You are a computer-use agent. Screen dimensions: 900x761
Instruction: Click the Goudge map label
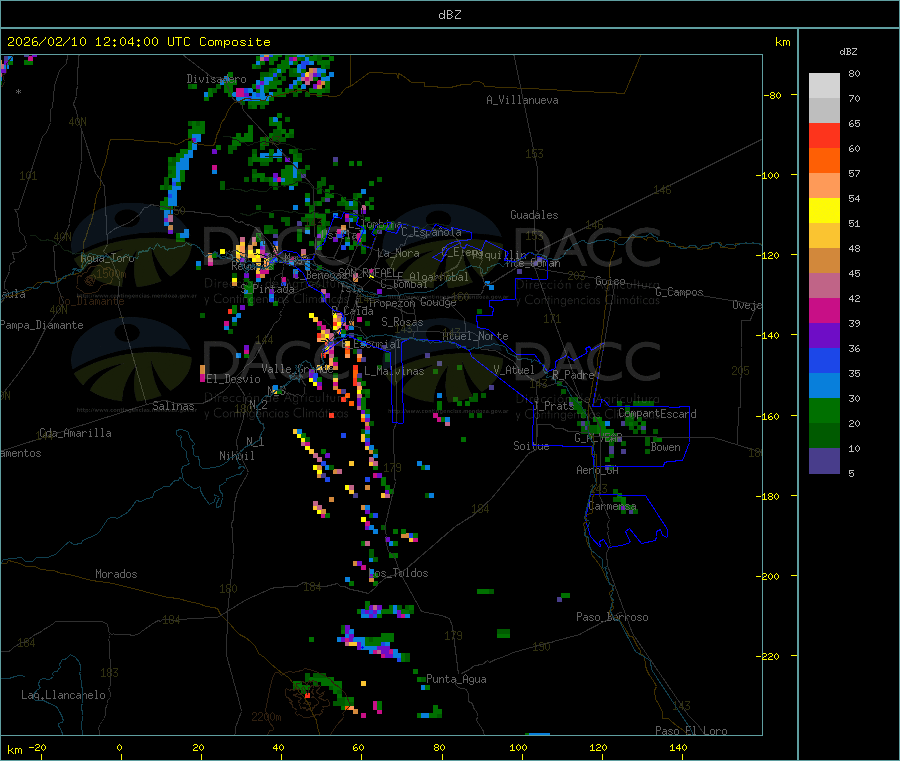[438, 302]
